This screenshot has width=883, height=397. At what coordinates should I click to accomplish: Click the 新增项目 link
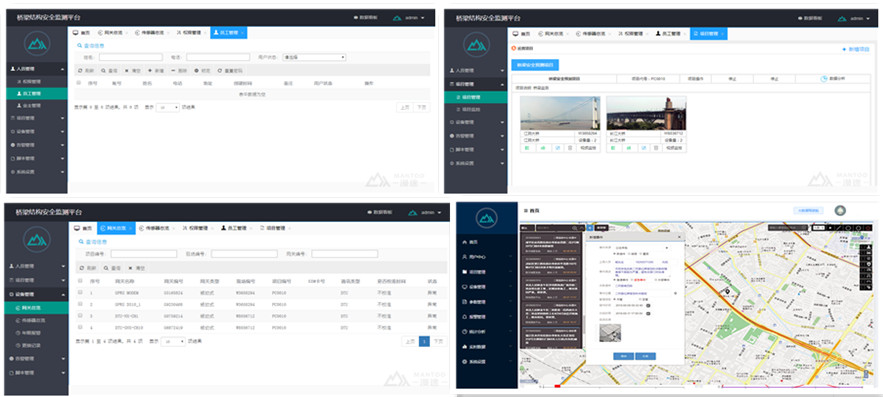(x=859, y=50)
